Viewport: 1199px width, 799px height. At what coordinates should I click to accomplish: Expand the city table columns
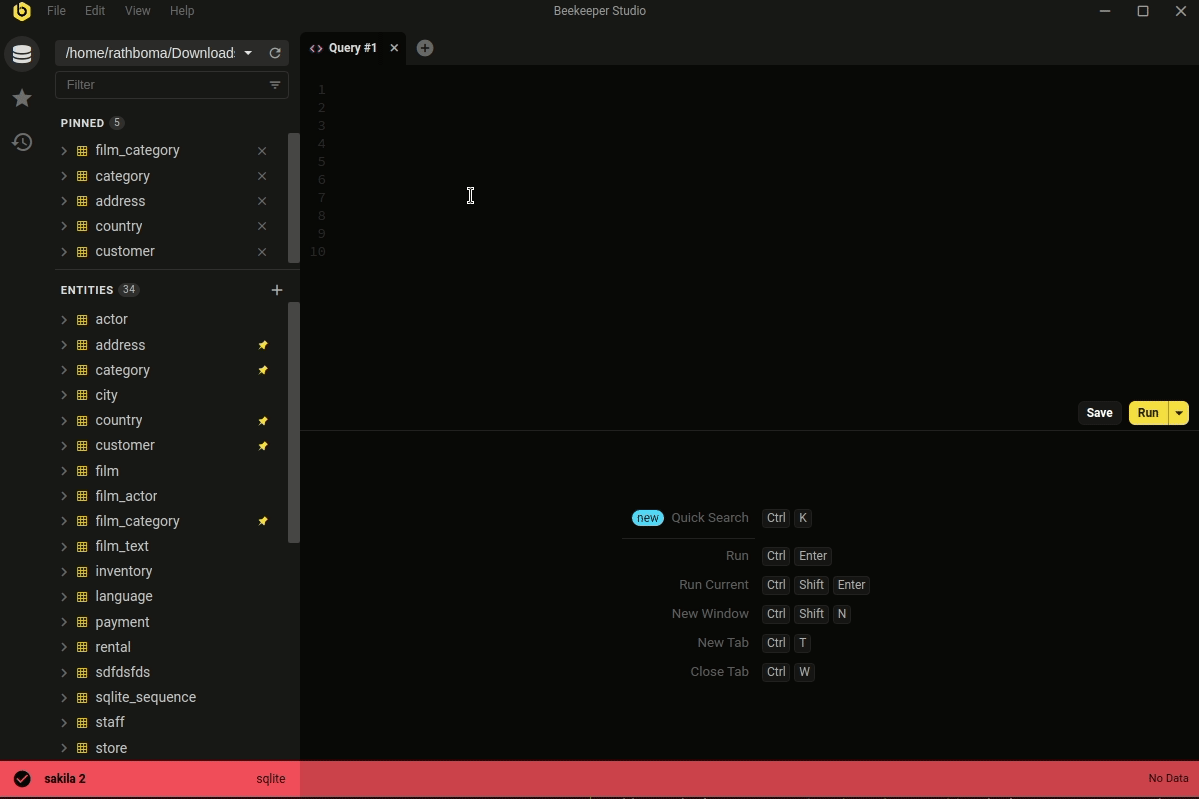64,395
